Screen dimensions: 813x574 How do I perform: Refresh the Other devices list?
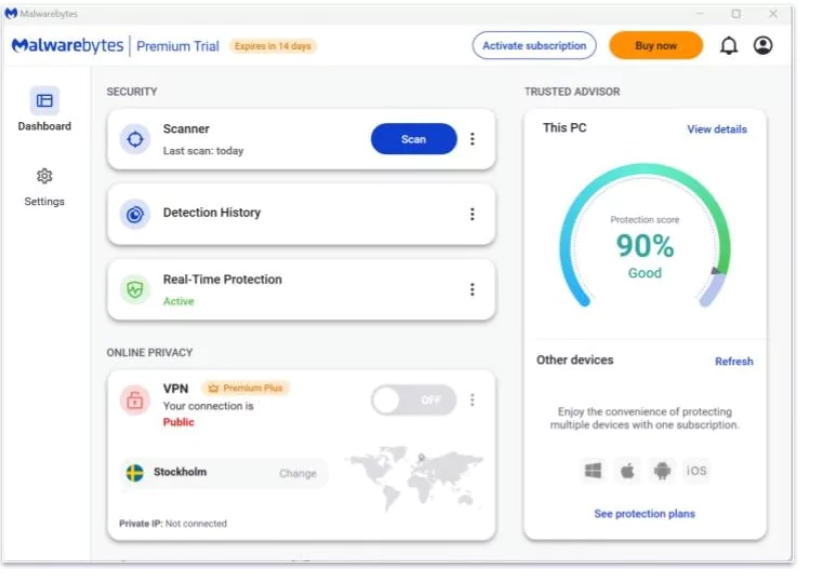[734, 361]
